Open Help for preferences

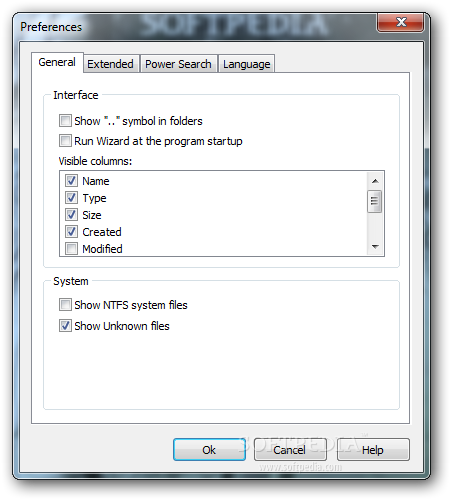373,450
